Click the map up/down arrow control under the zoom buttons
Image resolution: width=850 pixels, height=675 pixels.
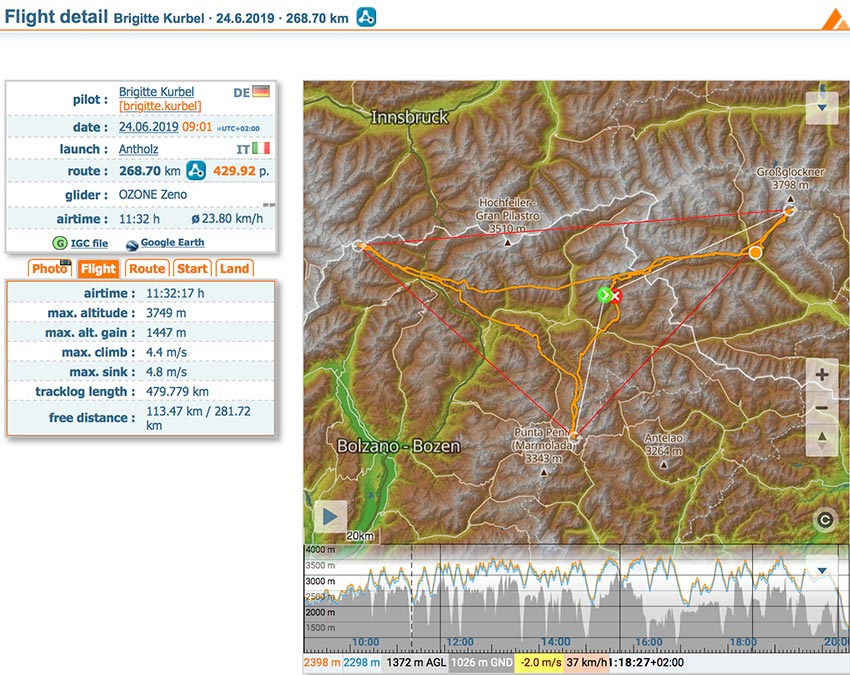point(822,439)
